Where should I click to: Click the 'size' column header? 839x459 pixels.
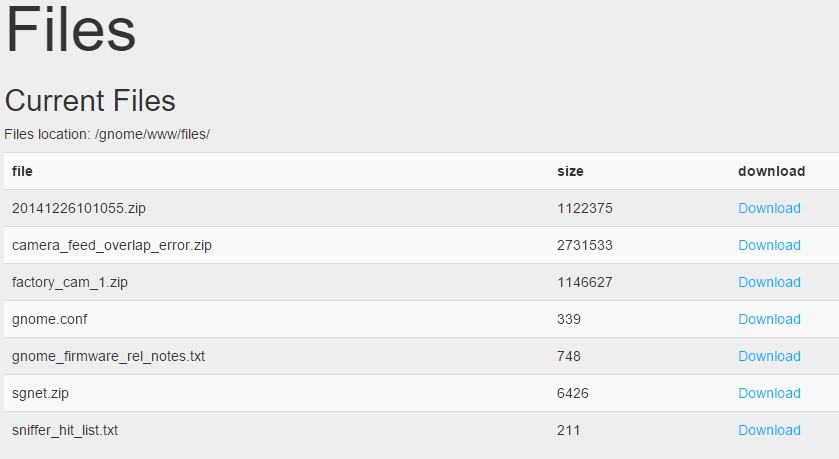coord(570,171)
